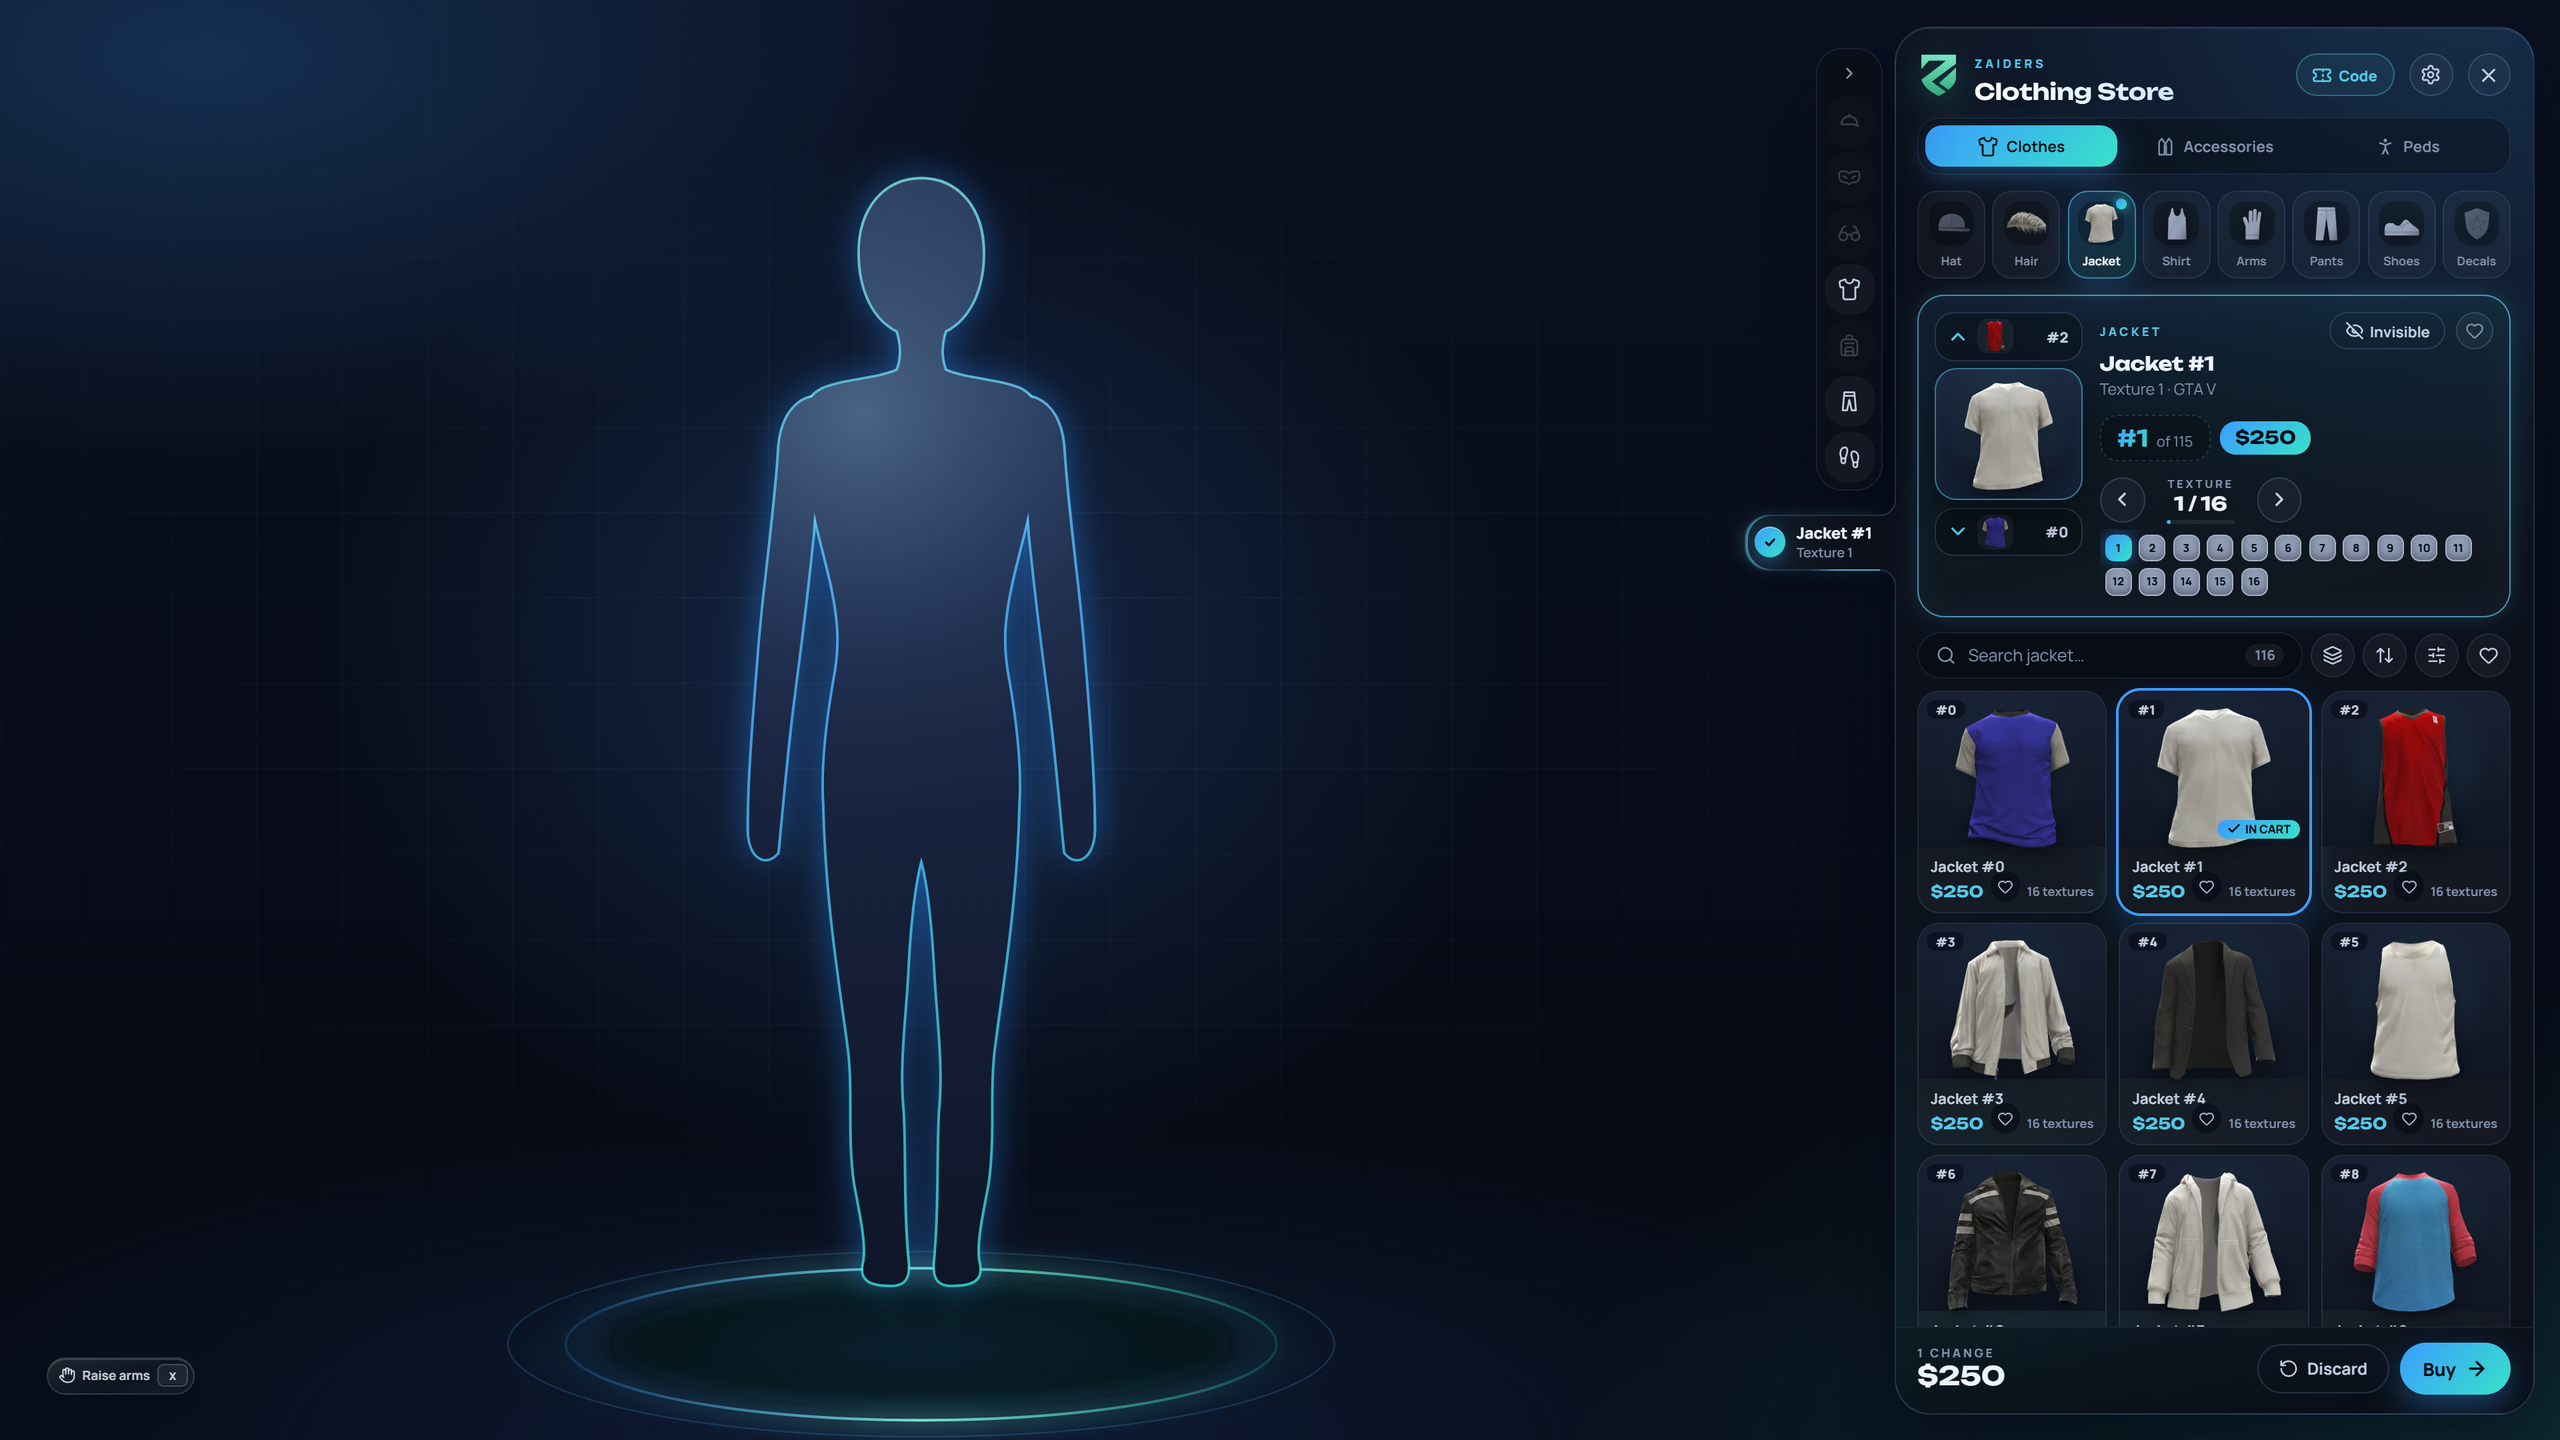The image size is (2560, 1440).
Task: Favorite Jacket #4 card heart
Action: 2206,1119
